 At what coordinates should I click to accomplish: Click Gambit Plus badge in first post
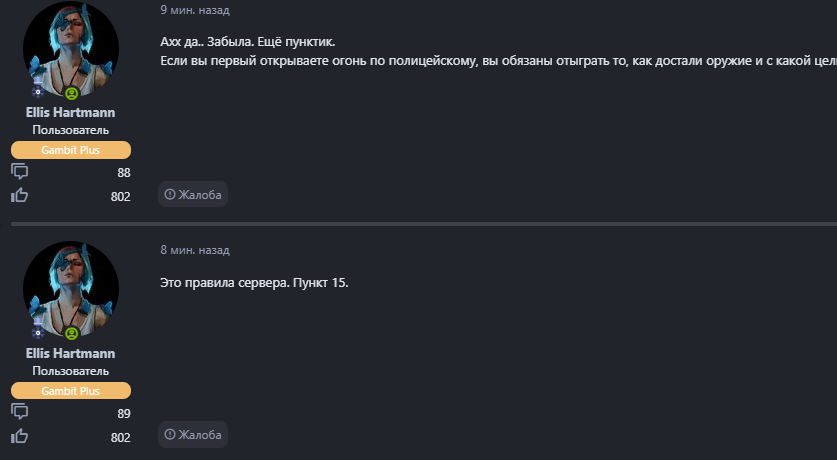tap(71, 150)
